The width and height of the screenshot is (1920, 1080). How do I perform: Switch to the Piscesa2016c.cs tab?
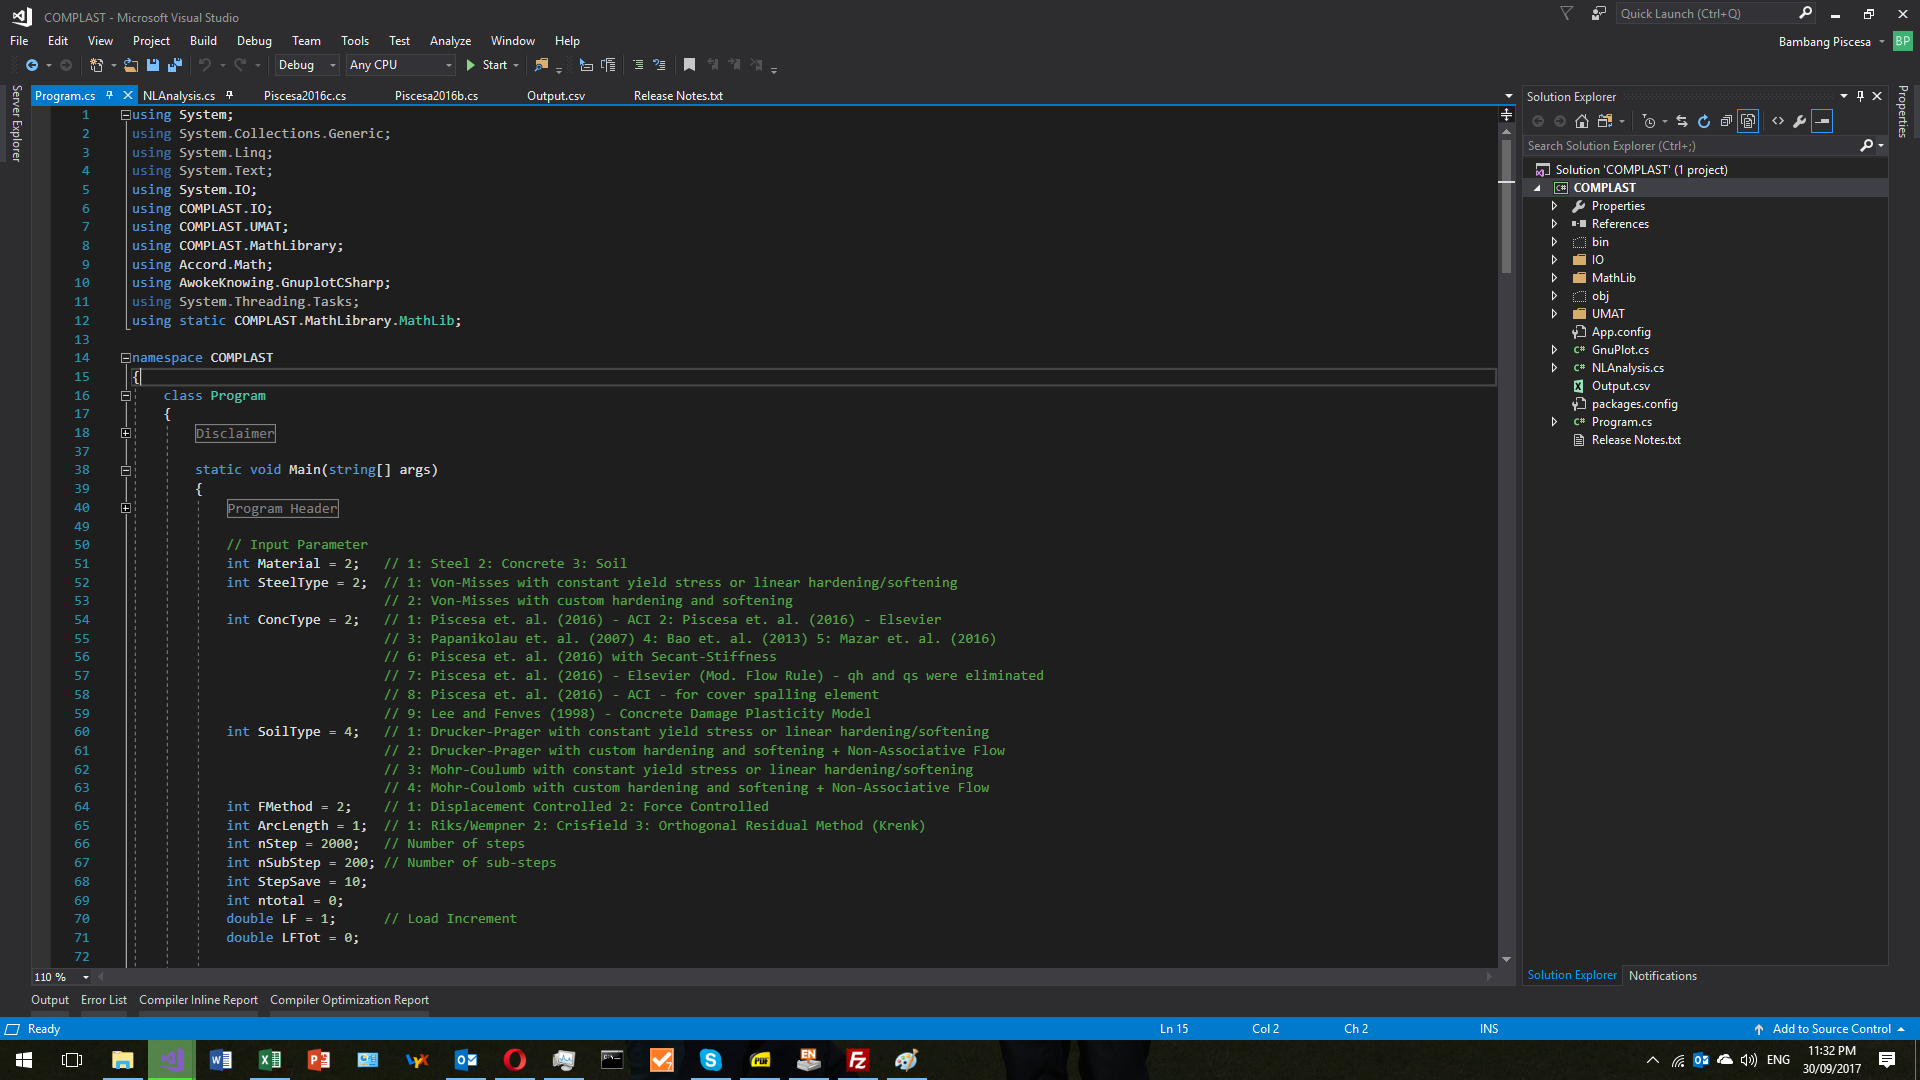pos(305,96)
